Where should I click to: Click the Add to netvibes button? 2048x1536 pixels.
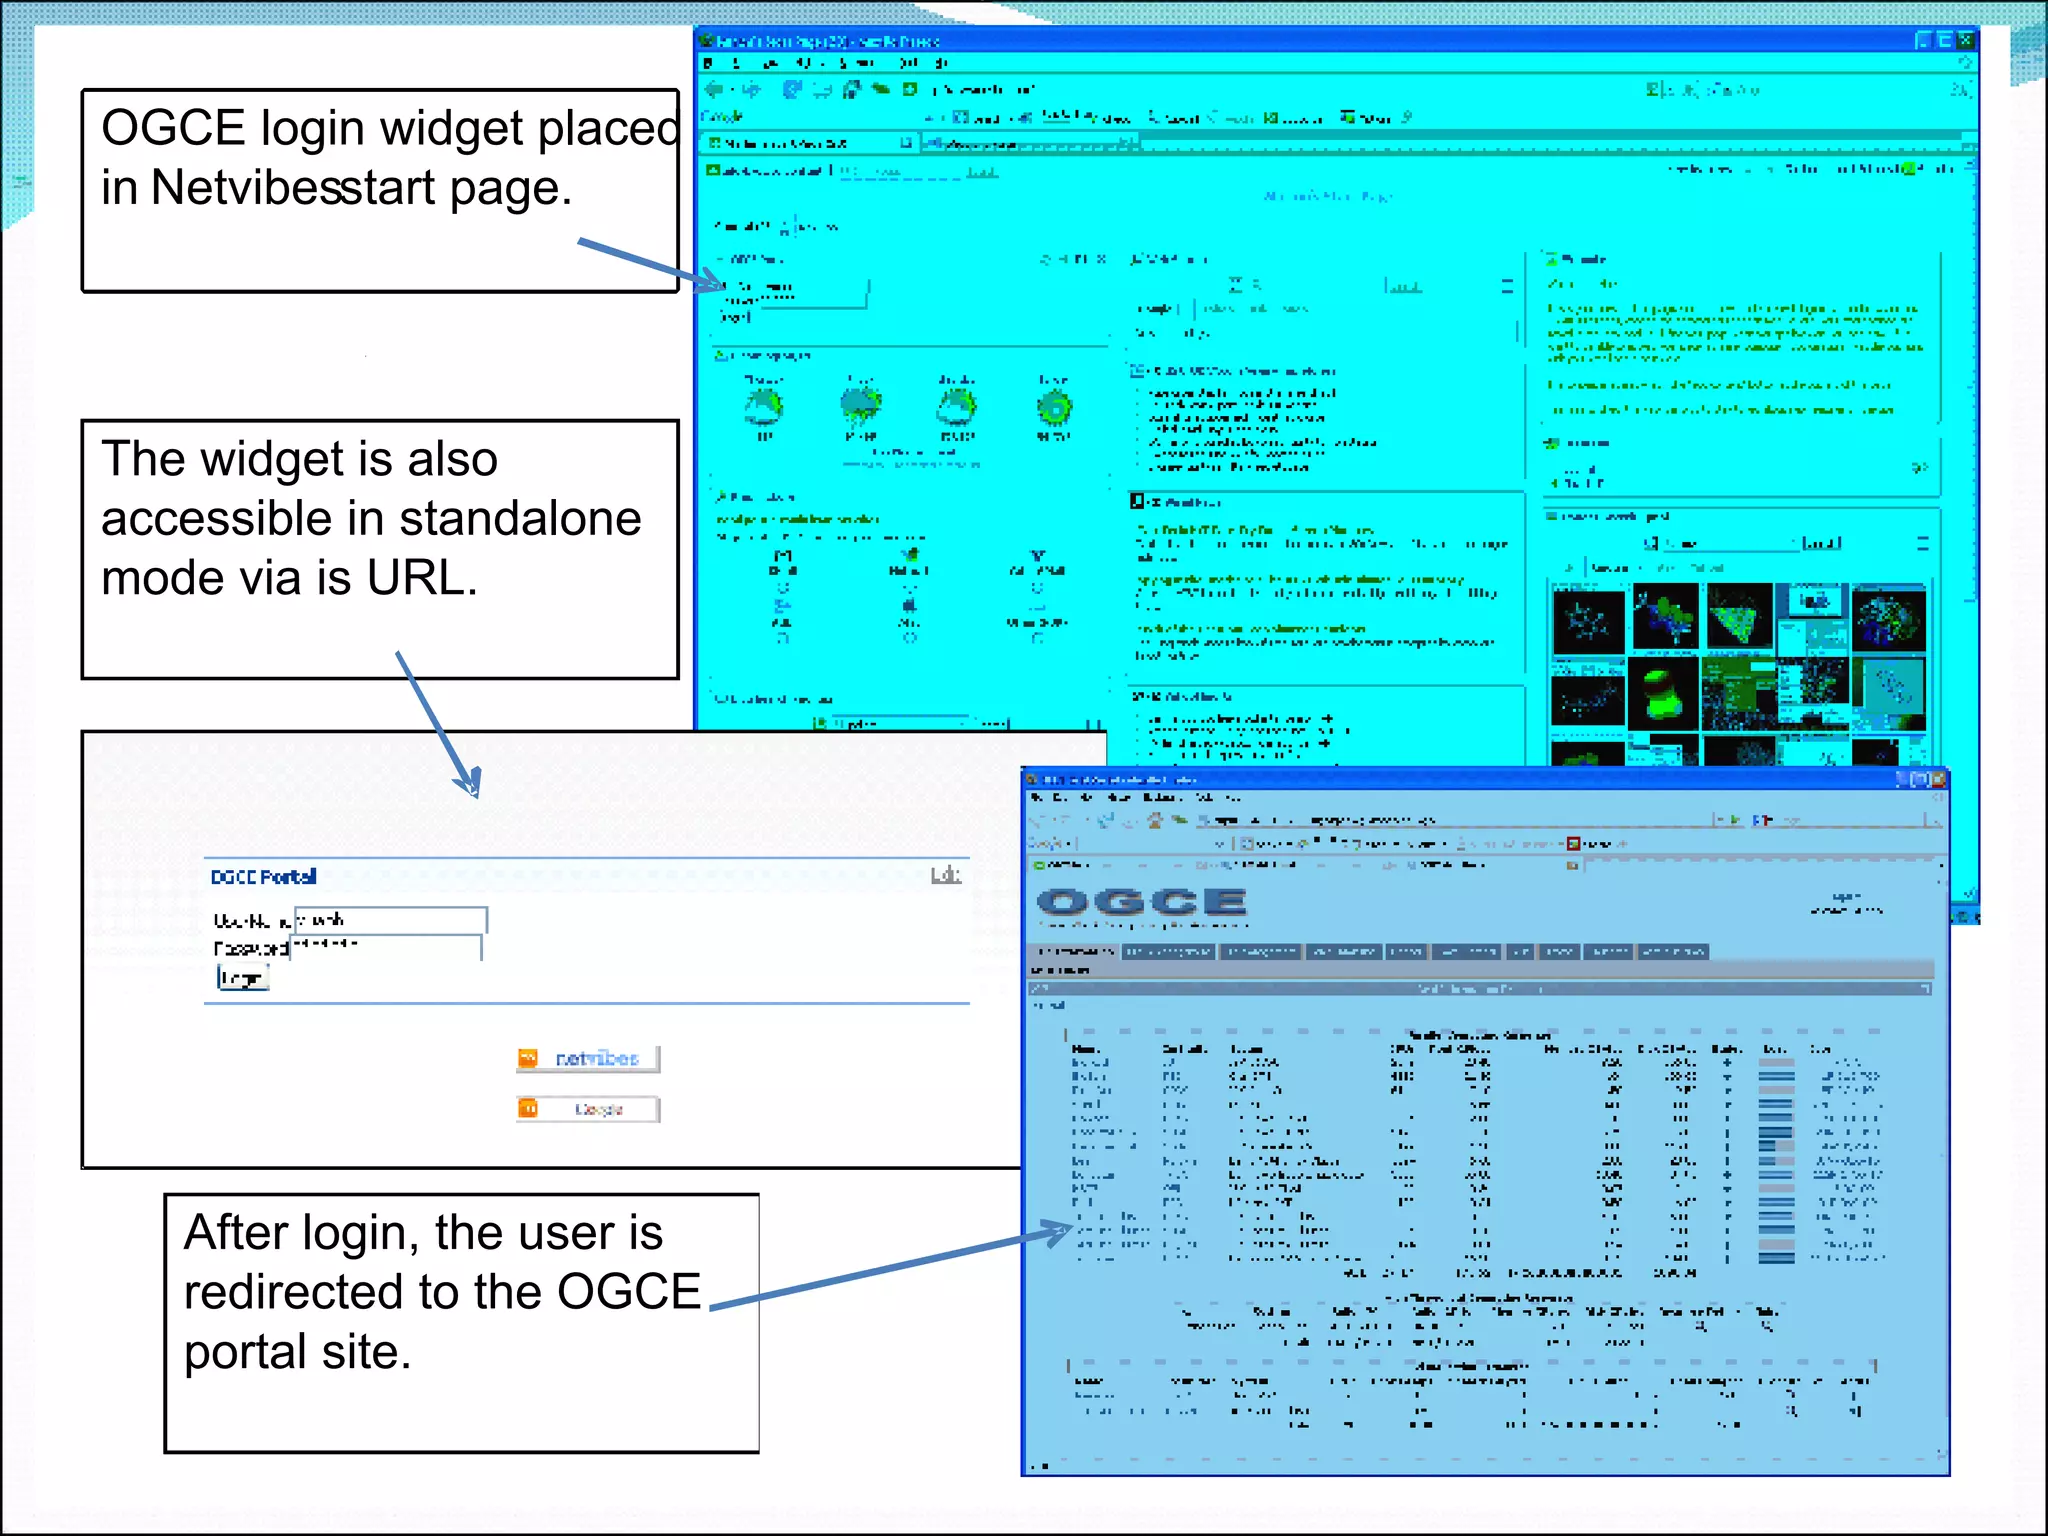click(x=588, y=1058)
